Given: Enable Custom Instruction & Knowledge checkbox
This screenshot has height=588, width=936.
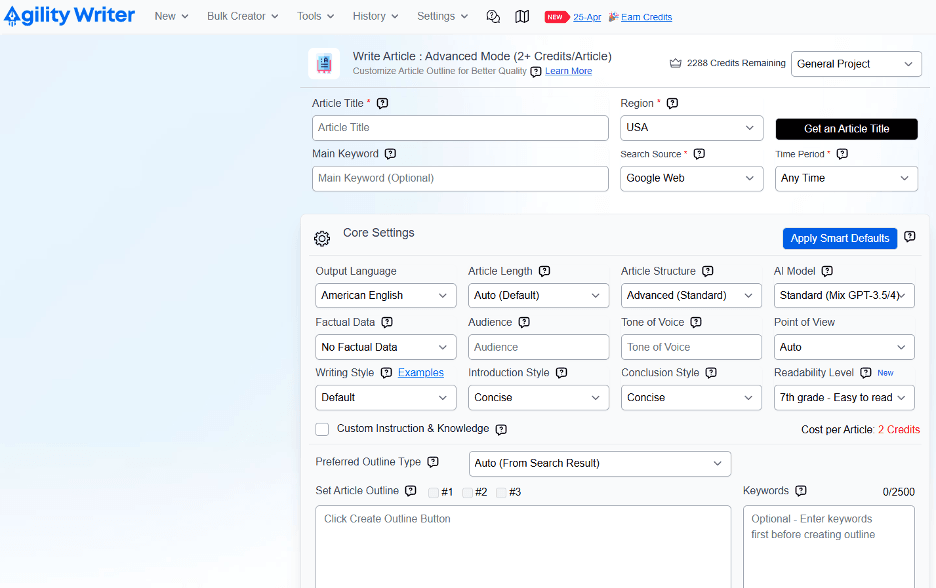Looking at the screenshot, I should (322, 429).
